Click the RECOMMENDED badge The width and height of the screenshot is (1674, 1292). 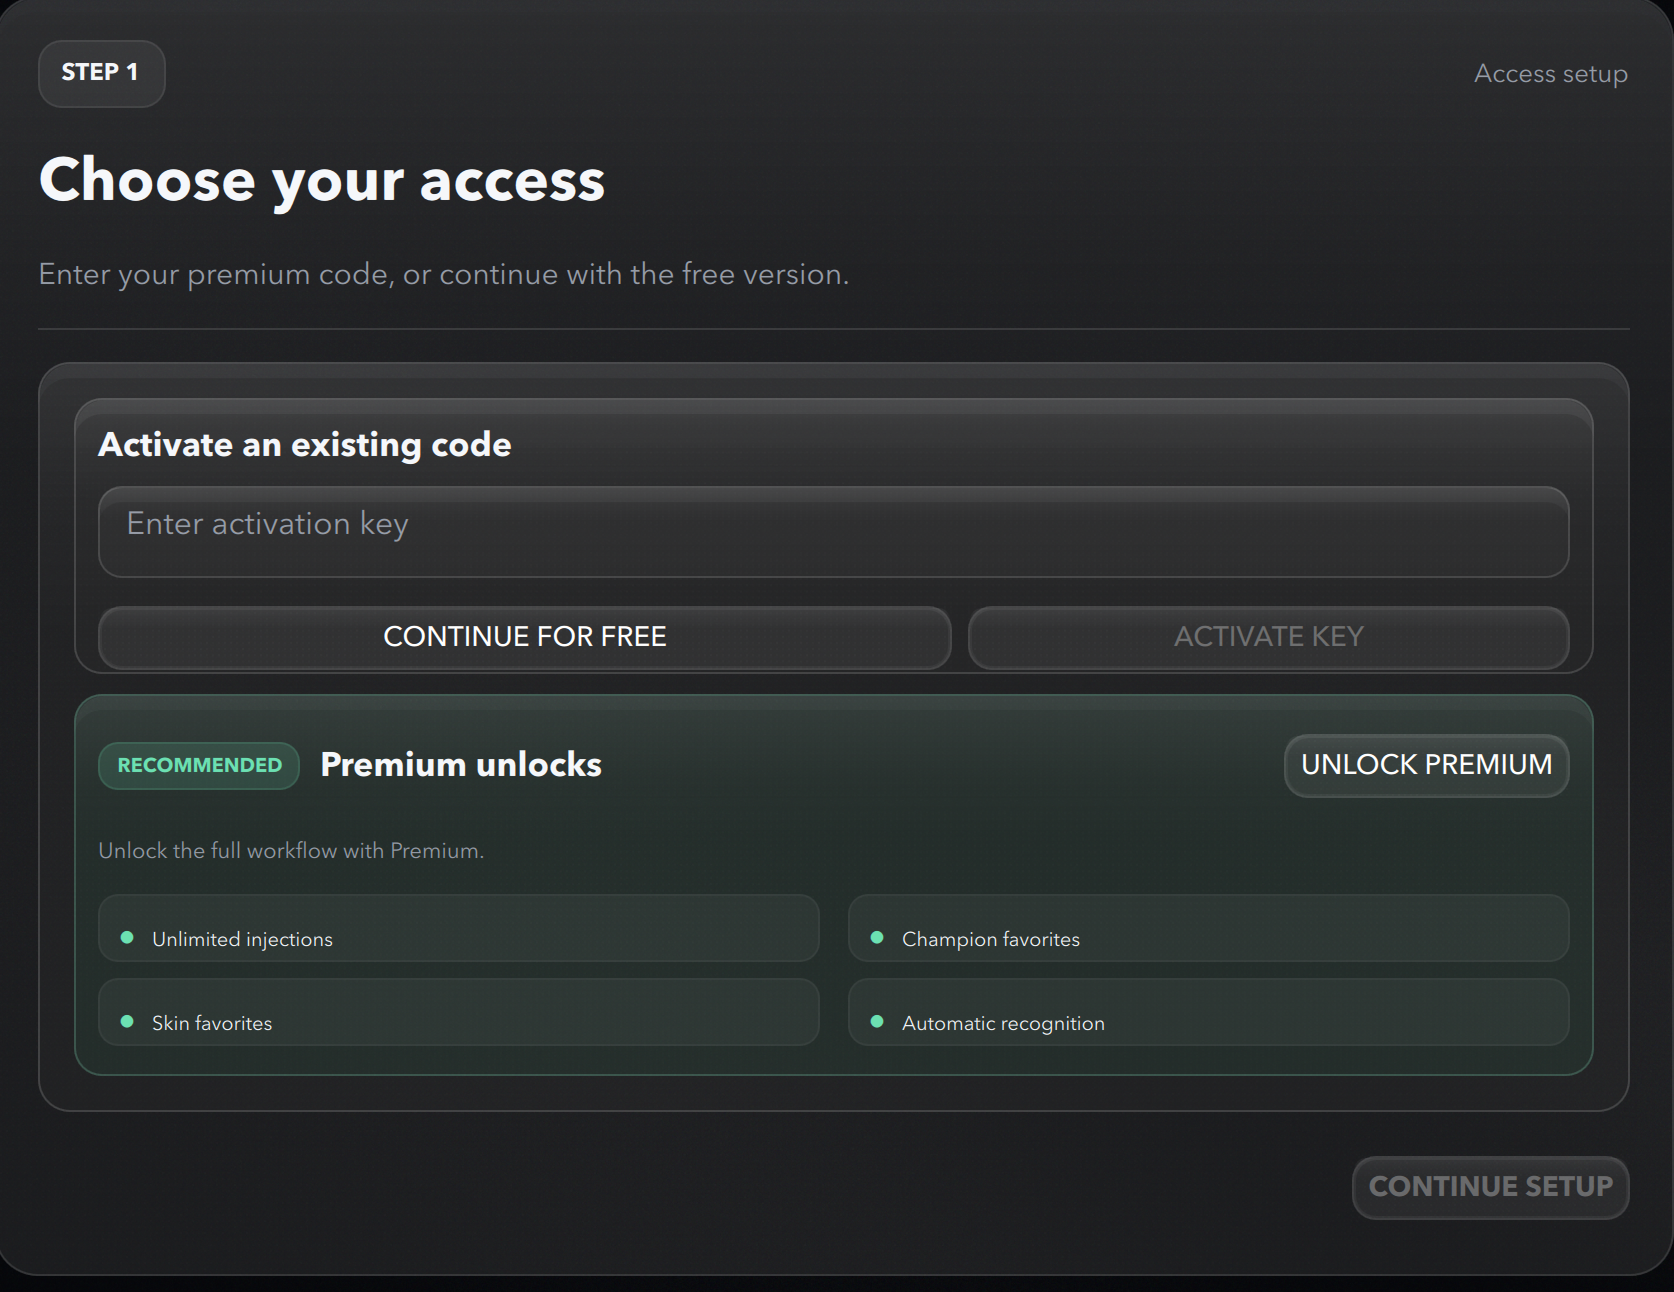(198, 765)
